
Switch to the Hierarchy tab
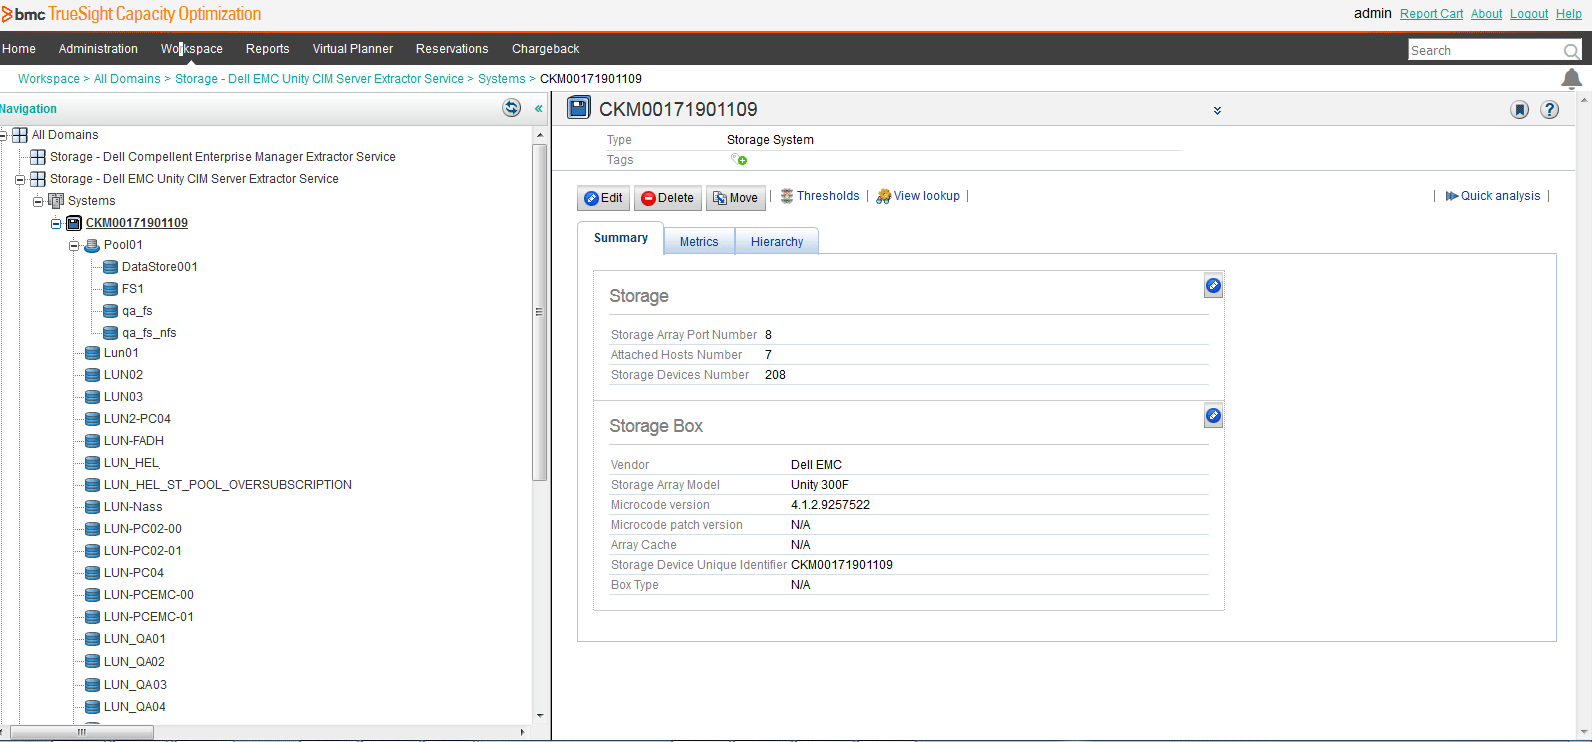(777, 241)
